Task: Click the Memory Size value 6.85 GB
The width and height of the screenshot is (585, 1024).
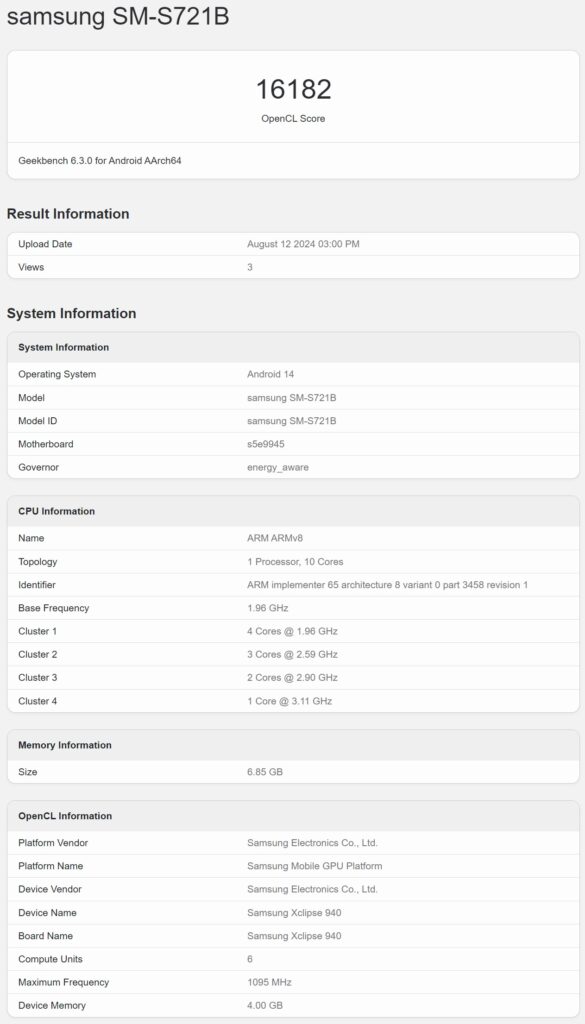Action: pyautogui.click(x=265, y=772)
